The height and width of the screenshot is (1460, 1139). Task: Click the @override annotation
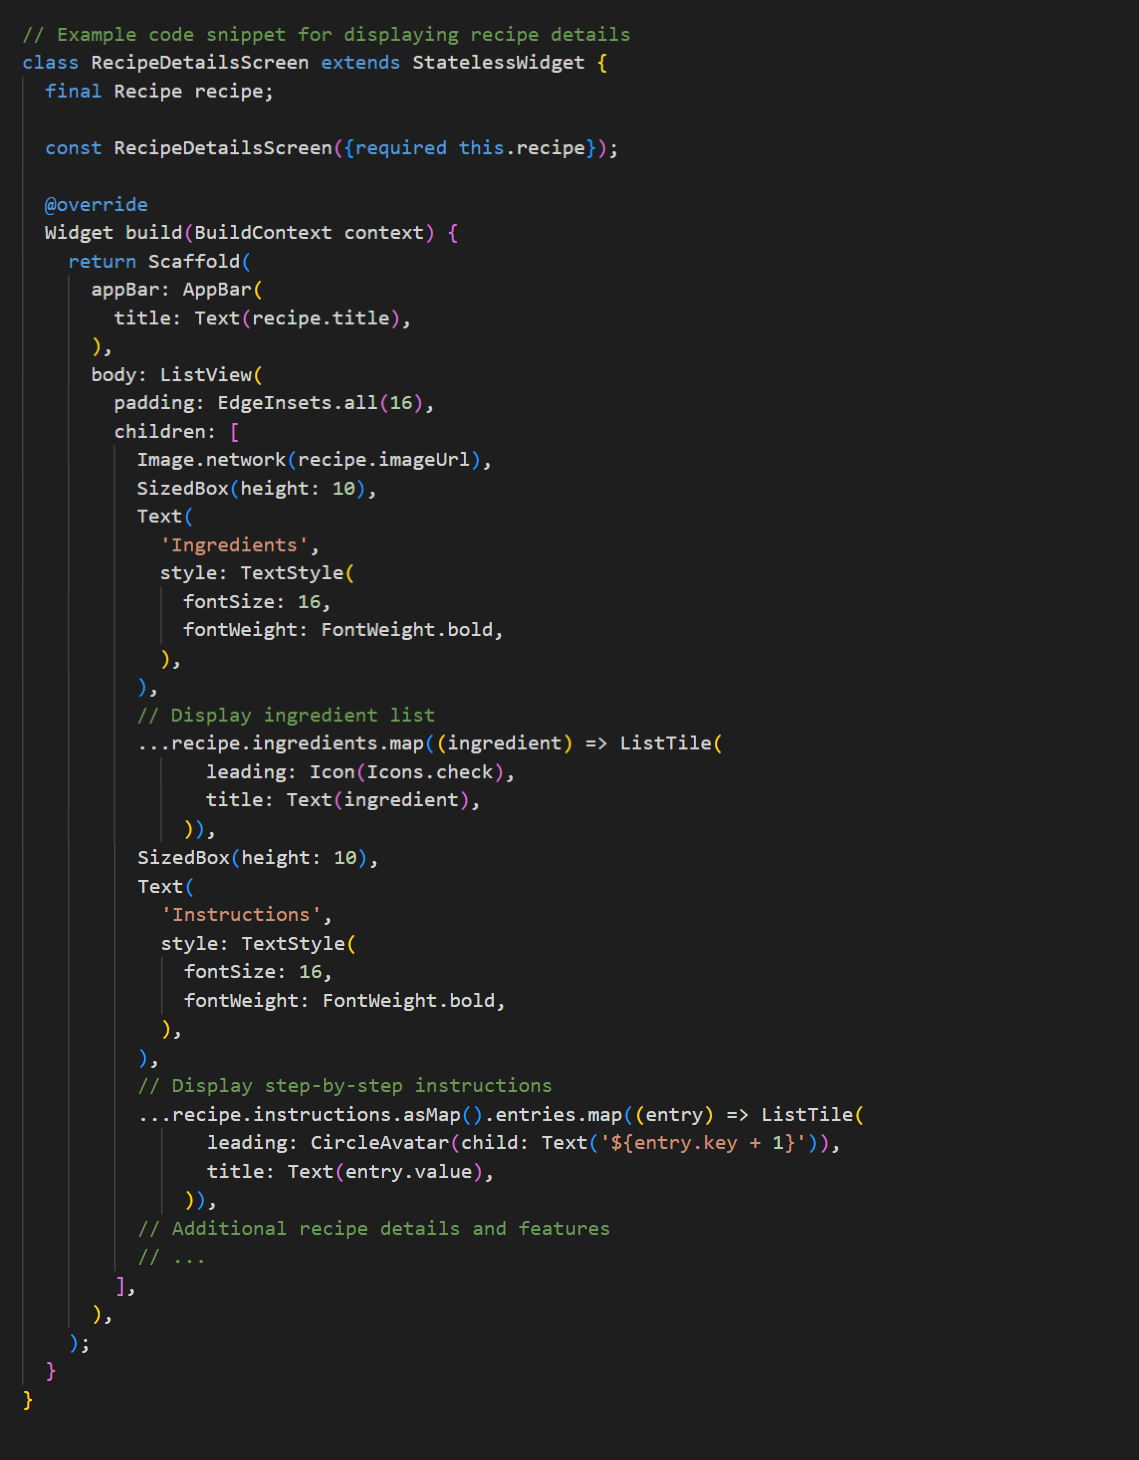click(x=95, y=204)
